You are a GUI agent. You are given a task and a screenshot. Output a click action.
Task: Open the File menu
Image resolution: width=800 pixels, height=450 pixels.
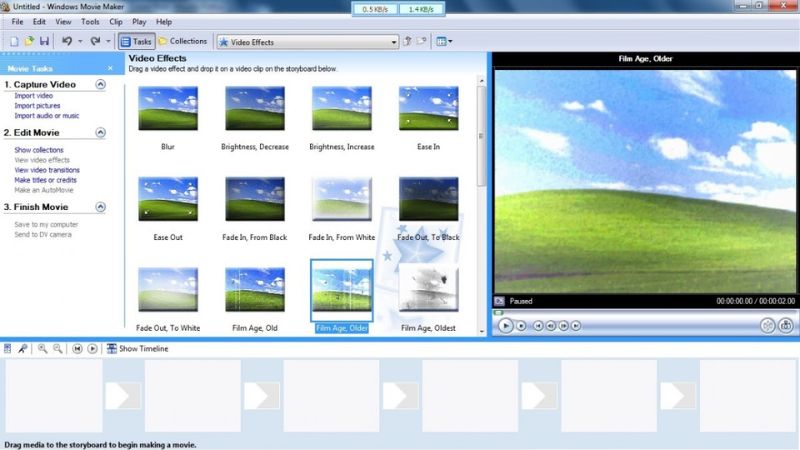pos(17,22)
